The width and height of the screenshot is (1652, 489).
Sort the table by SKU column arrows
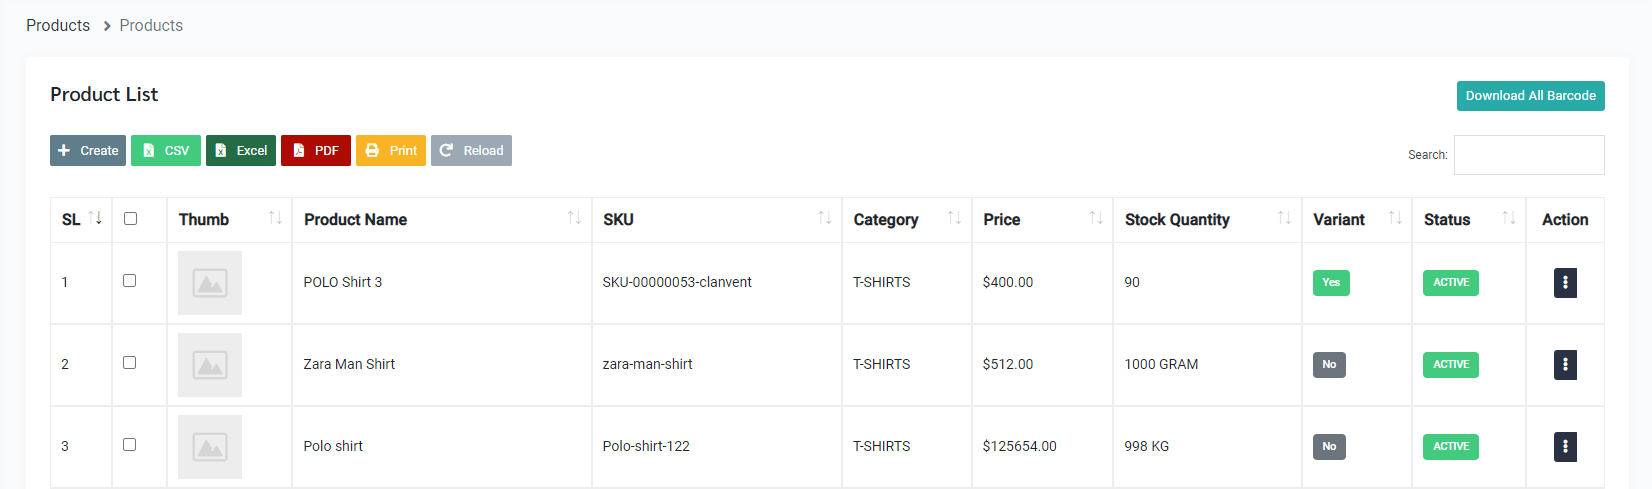[x=824, y=218]
